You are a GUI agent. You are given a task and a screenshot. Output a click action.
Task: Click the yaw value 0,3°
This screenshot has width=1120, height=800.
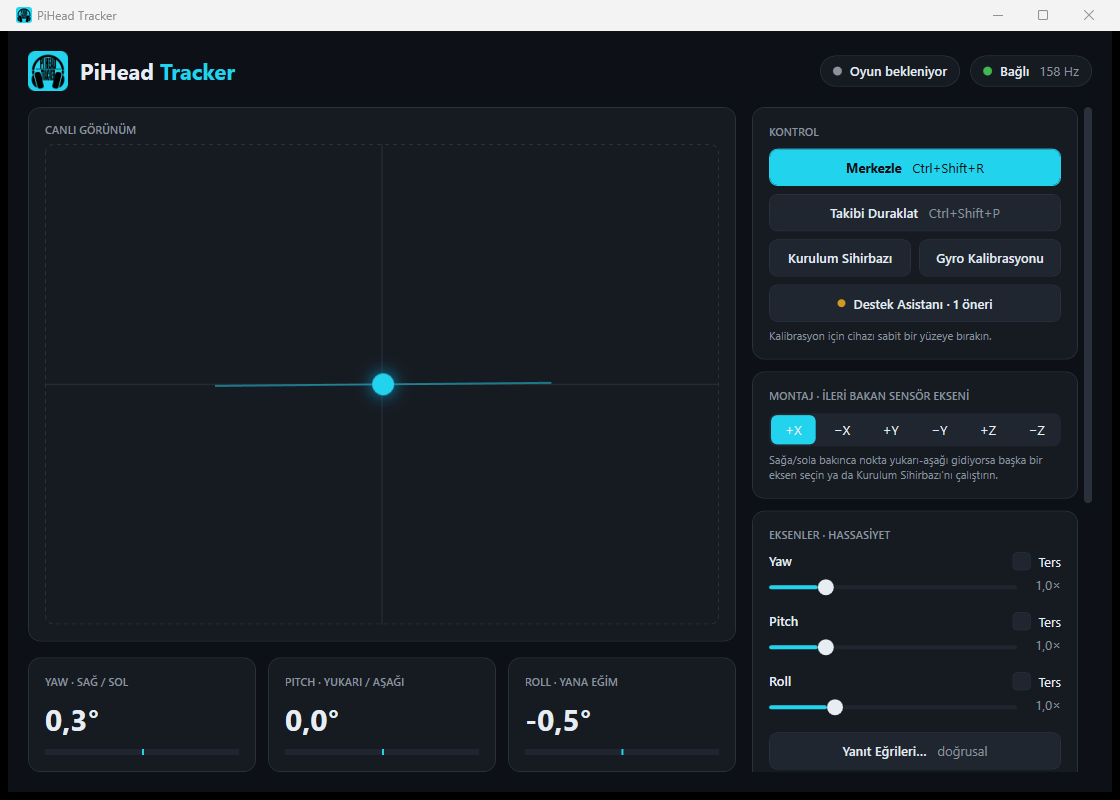pyautogui.click(x=71, y=721)
